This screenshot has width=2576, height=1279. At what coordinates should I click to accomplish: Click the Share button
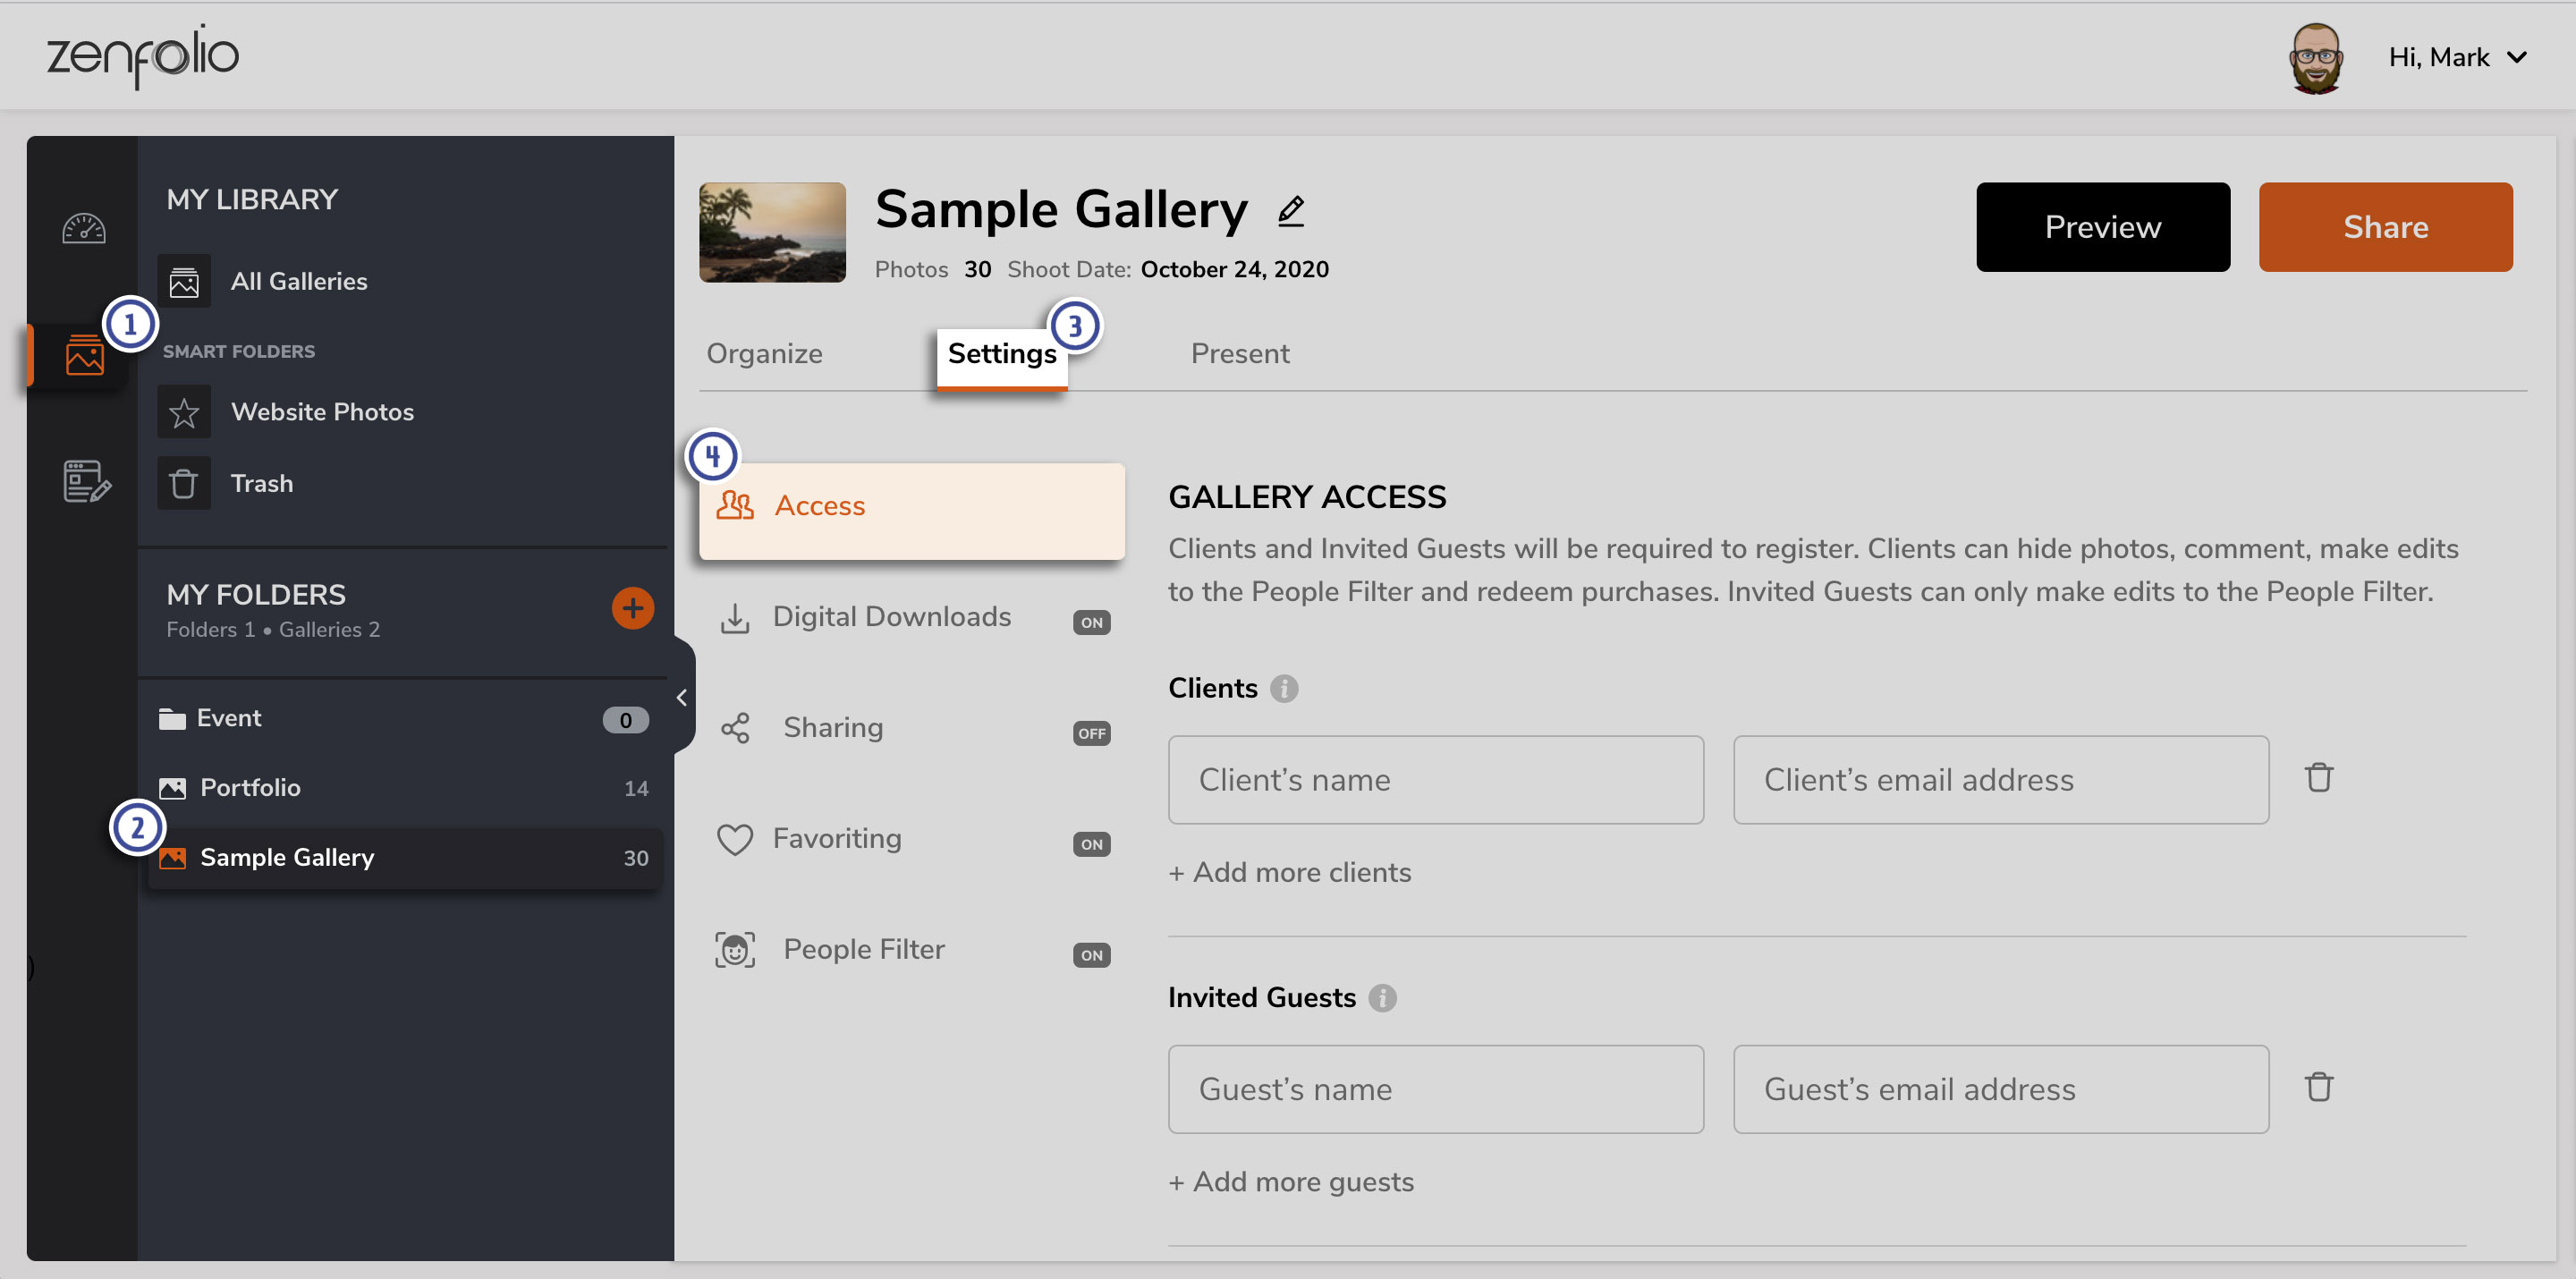pyautogui.click(x=2385, y=227)
